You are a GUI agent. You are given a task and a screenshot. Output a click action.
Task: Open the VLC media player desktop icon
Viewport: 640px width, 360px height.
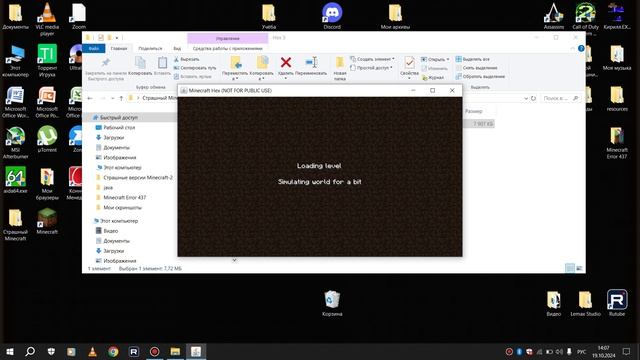[47, 13]
